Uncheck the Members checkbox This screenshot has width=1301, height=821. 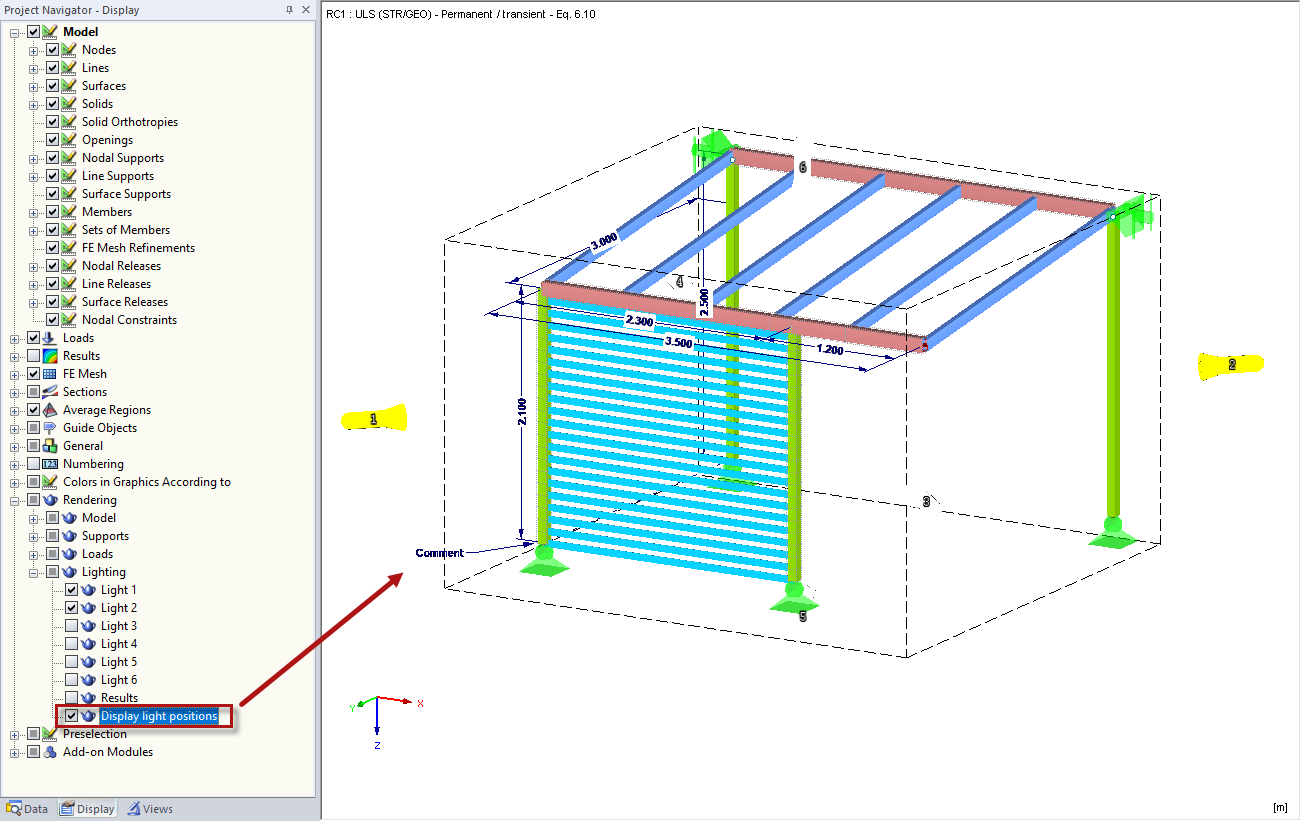pos(52,212)
